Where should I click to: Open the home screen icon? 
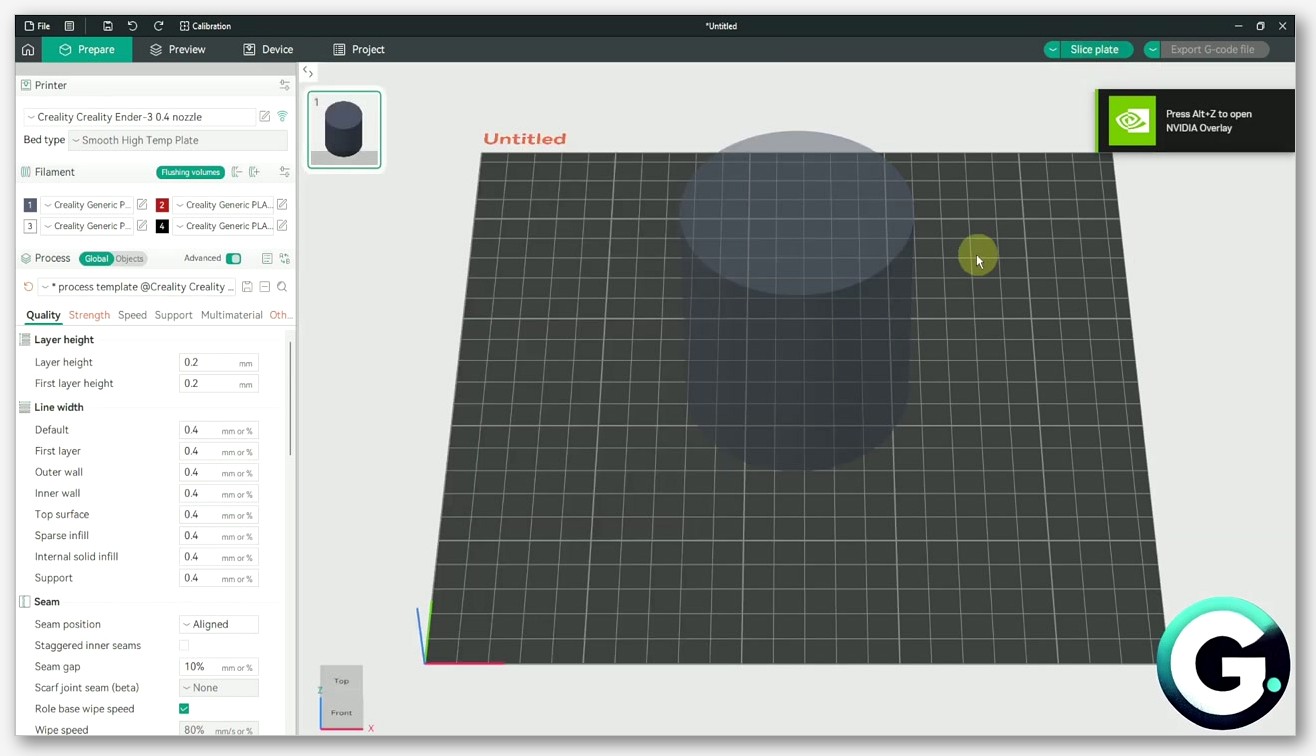tap(28, 49)
